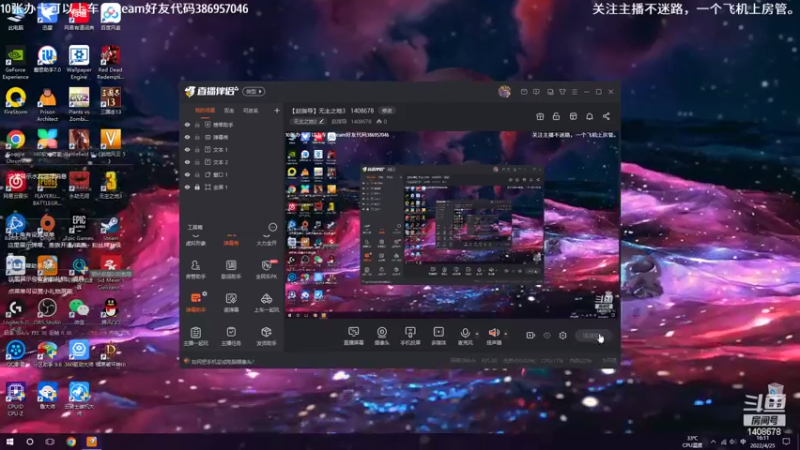Open the 读弹幕 read-danmaku tool
The width and height of the screenshot is (800, 450).
click(231, 302)
